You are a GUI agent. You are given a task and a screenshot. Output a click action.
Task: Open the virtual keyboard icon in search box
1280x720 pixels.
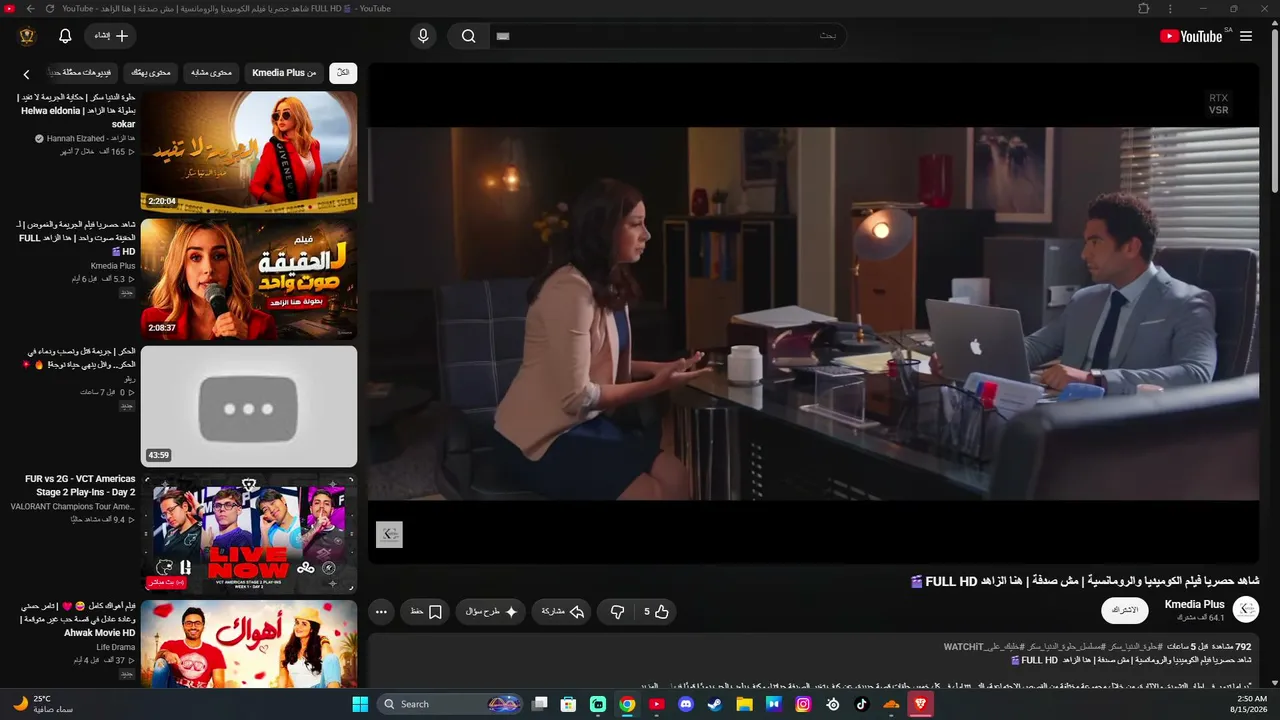point(503,36)
